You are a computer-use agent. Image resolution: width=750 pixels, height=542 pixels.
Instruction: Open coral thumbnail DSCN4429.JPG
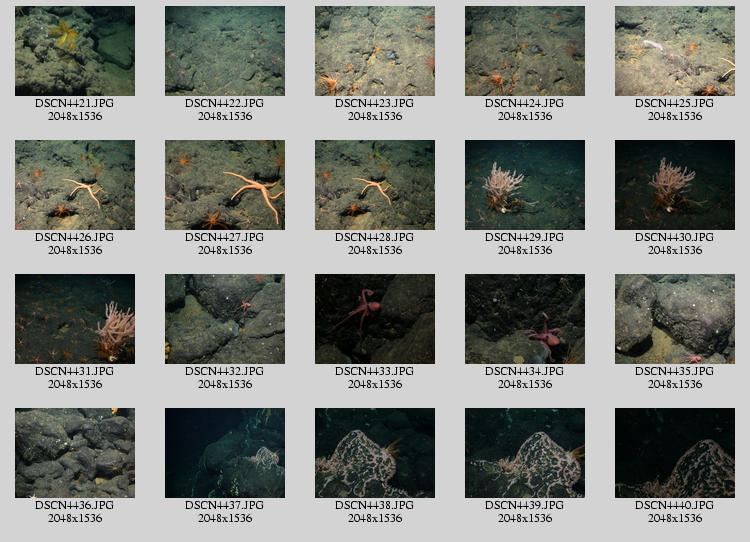point(525,185)
